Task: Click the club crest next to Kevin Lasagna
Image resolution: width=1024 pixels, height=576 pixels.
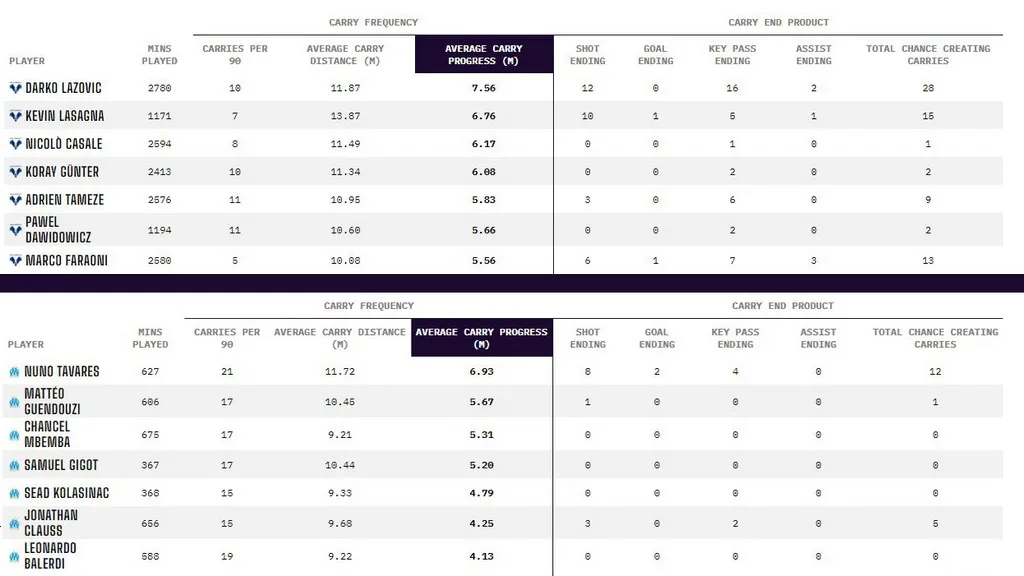Action: (x=15, y=116)
